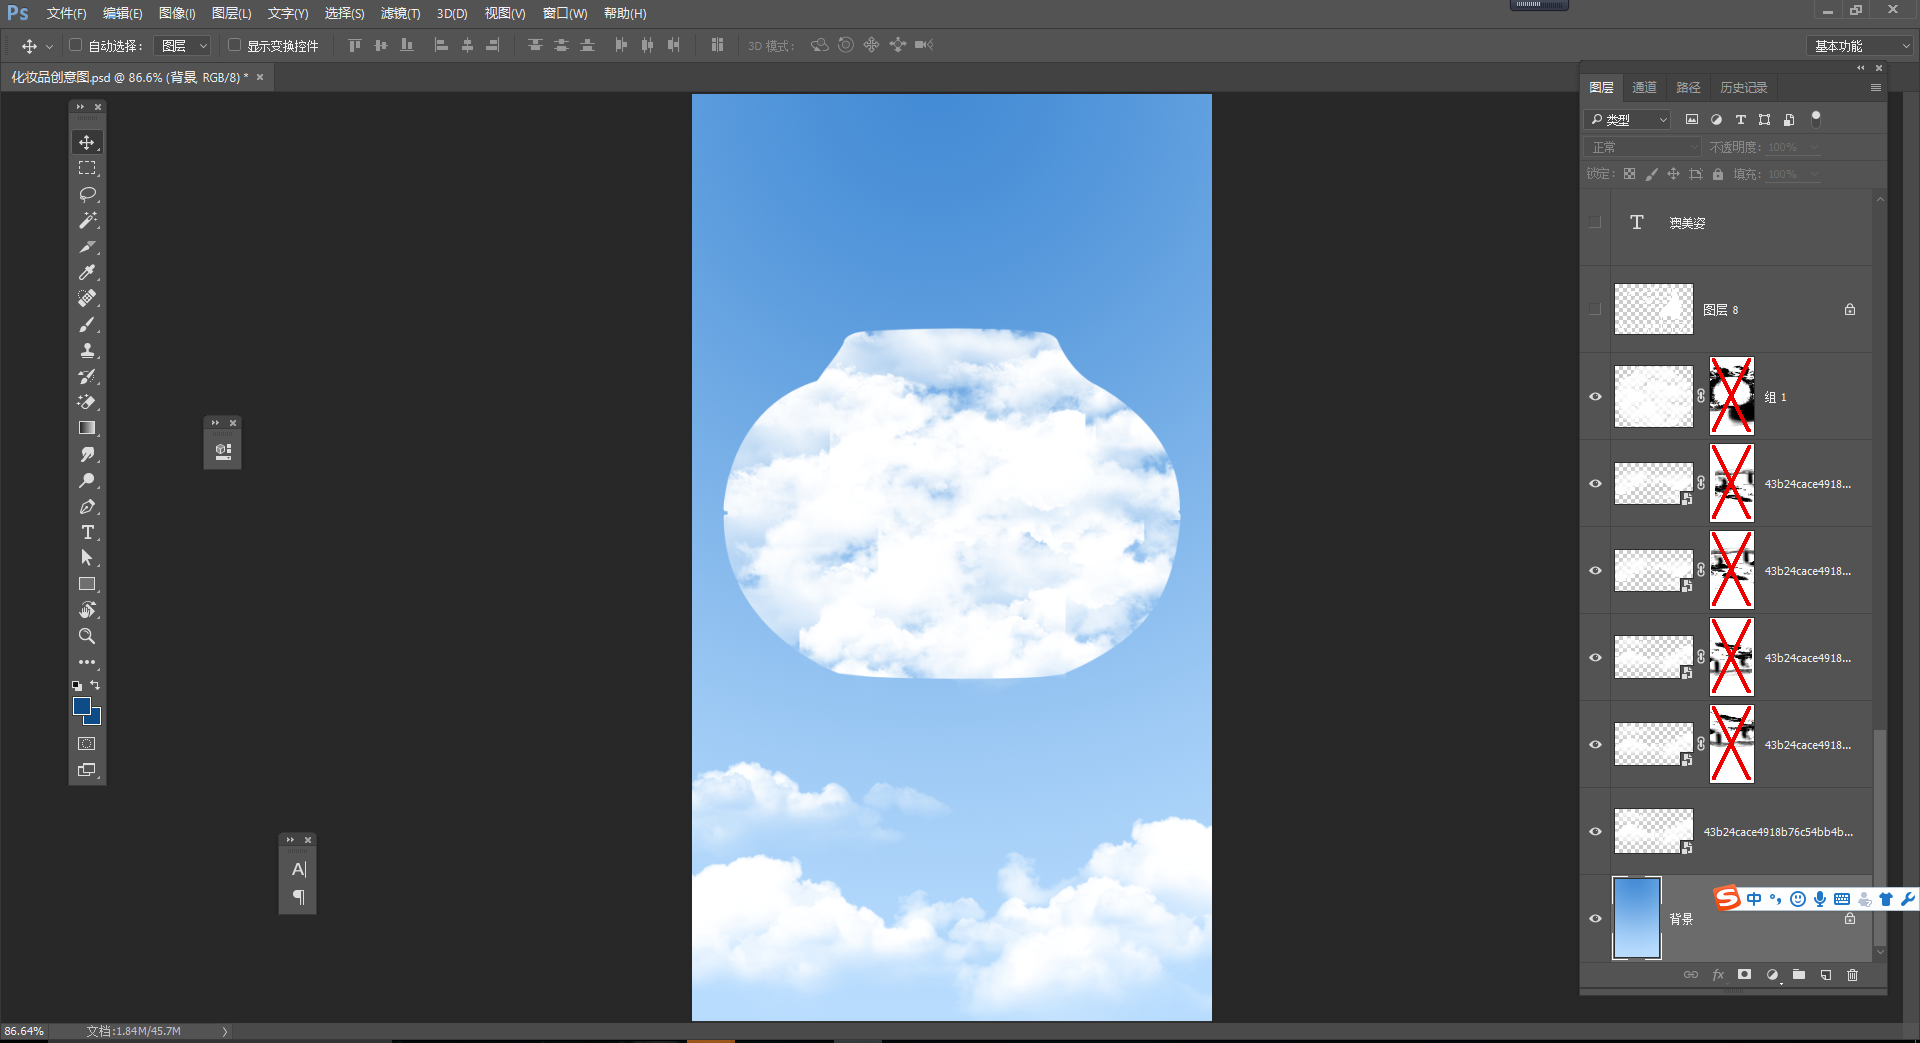Open the Layers panel options menu
This screenshot has width=1920, height=1043.
pos(1876,88)
